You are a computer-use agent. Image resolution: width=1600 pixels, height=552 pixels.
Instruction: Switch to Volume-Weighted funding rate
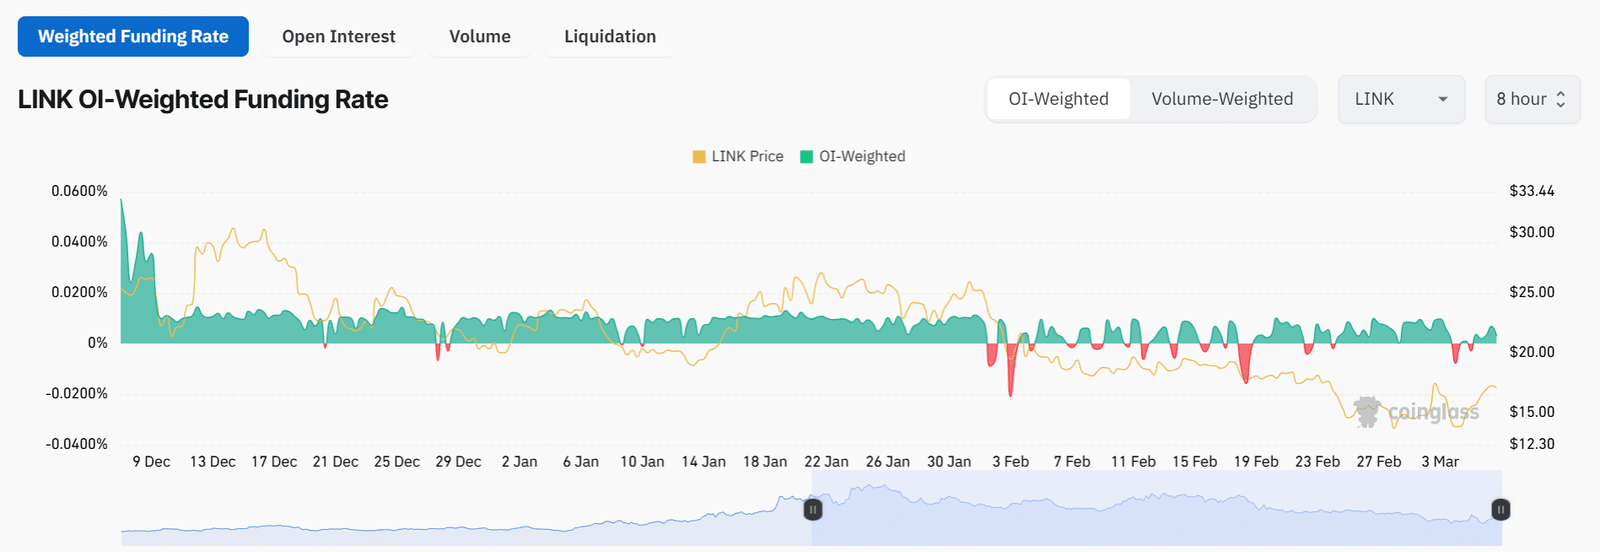[x=1222, y=99]
